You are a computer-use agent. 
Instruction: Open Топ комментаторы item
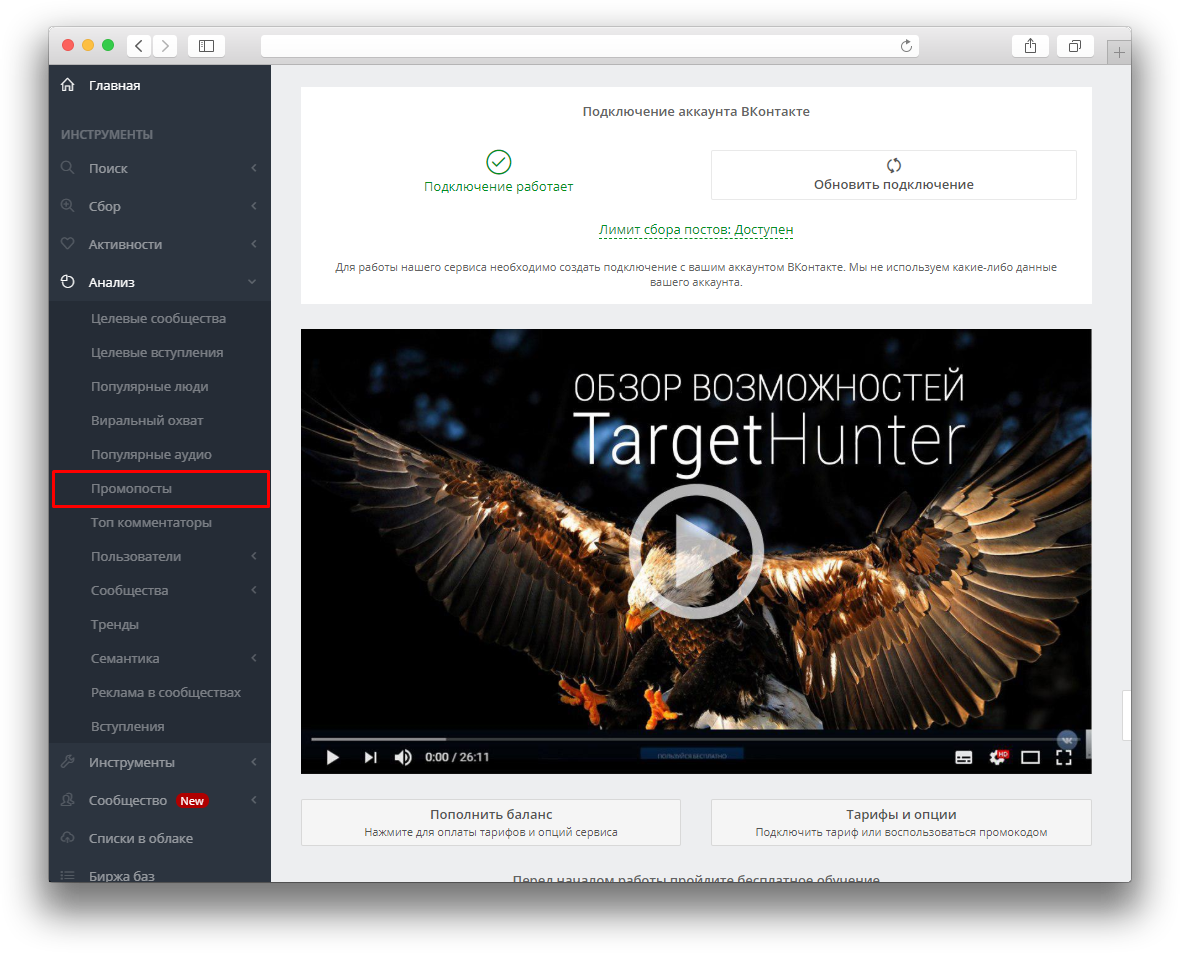pyautogui.click(x=151, y=522)
